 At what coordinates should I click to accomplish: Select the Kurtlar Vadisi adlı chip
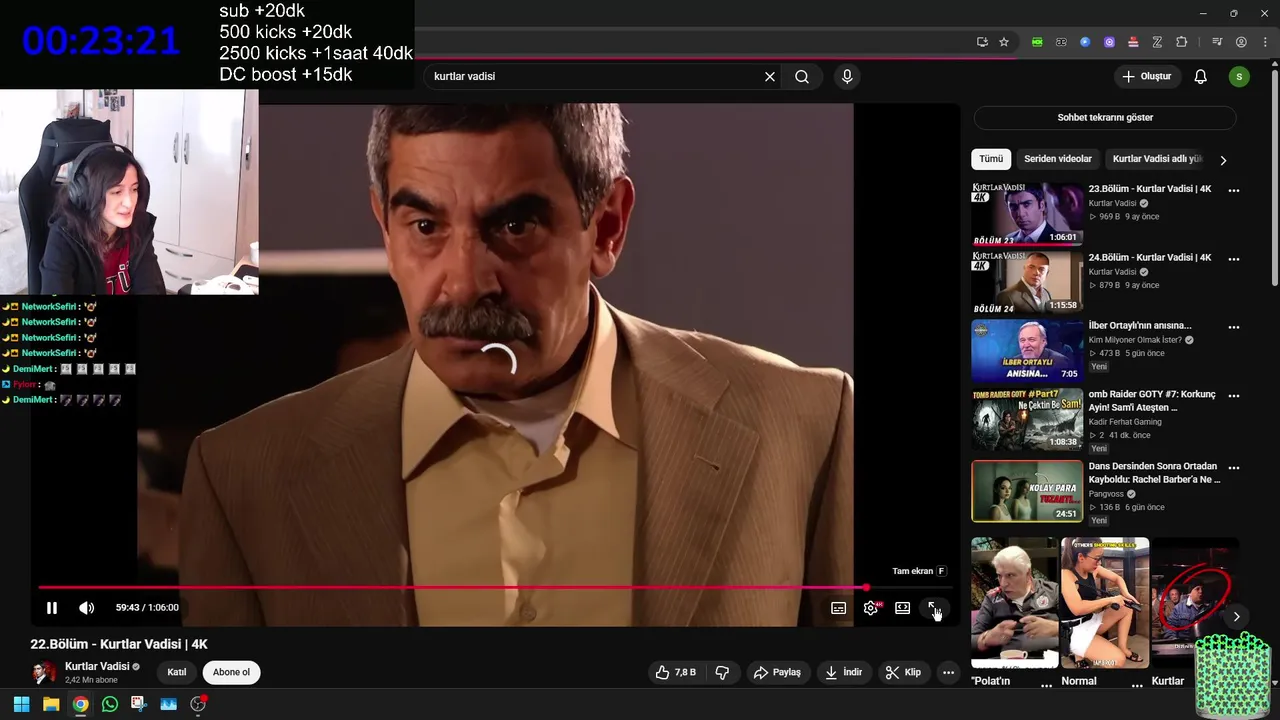tap(1156, 159)
